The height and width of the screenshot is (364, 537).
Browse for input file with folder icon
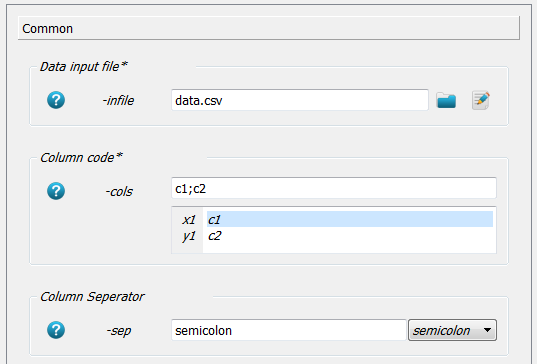(446, 100)
